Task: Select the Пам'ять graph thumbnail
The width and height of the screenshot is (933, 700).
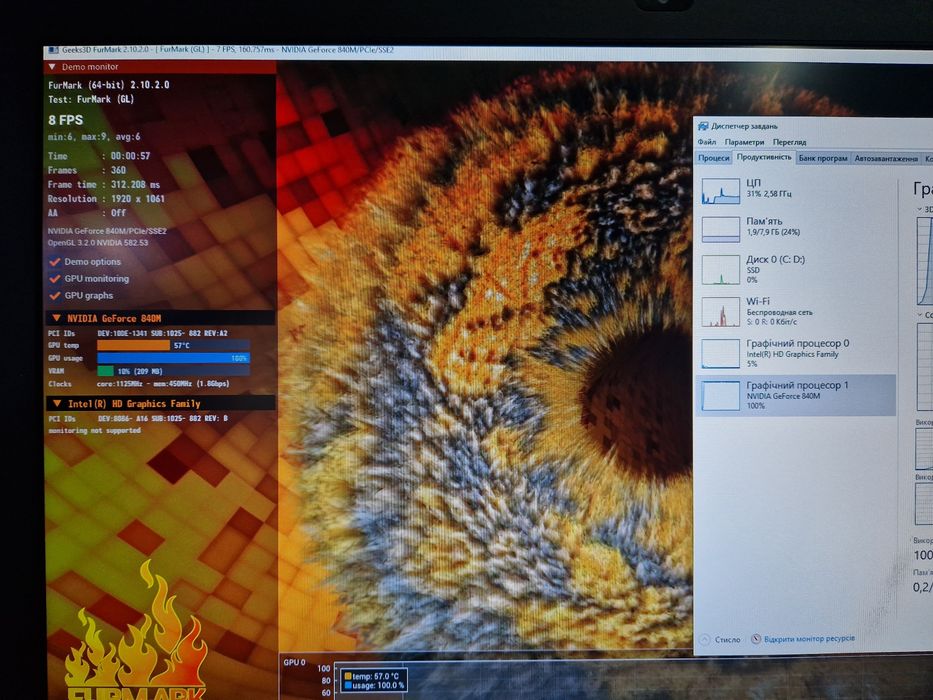Action: coord(720,230)
